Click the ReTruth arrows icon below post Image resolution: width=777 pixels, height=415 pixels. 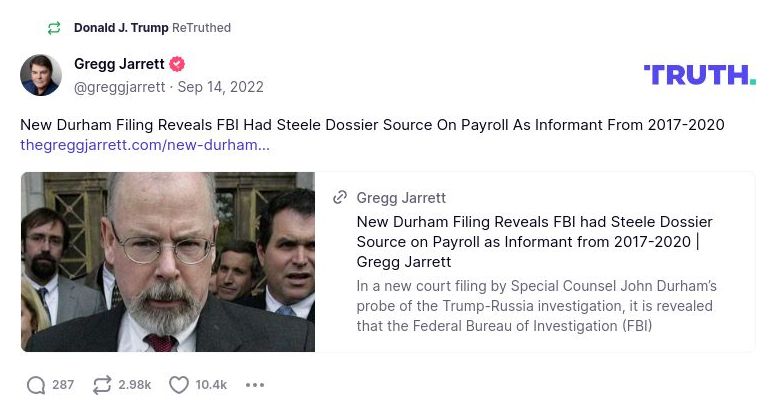point(101,385)
